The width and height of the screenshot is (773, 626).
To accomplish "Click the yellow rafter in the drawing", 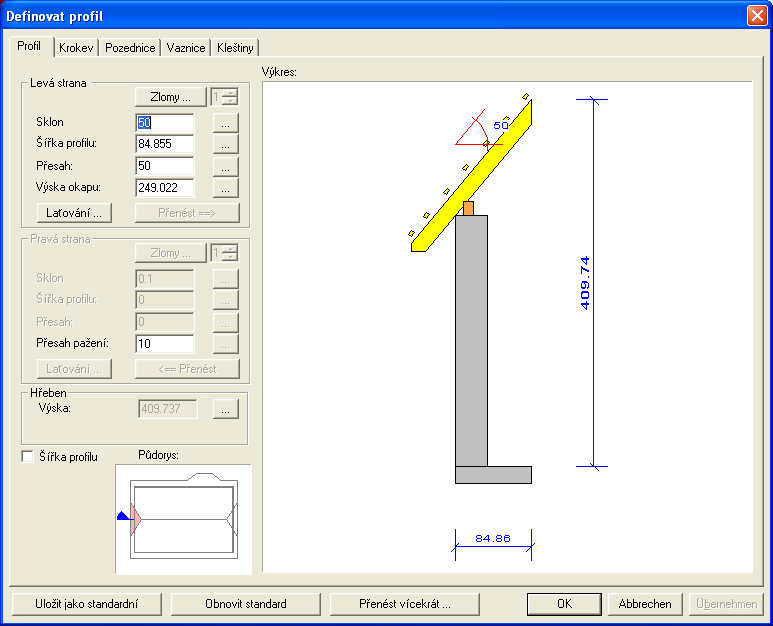I will pos(472,176).
